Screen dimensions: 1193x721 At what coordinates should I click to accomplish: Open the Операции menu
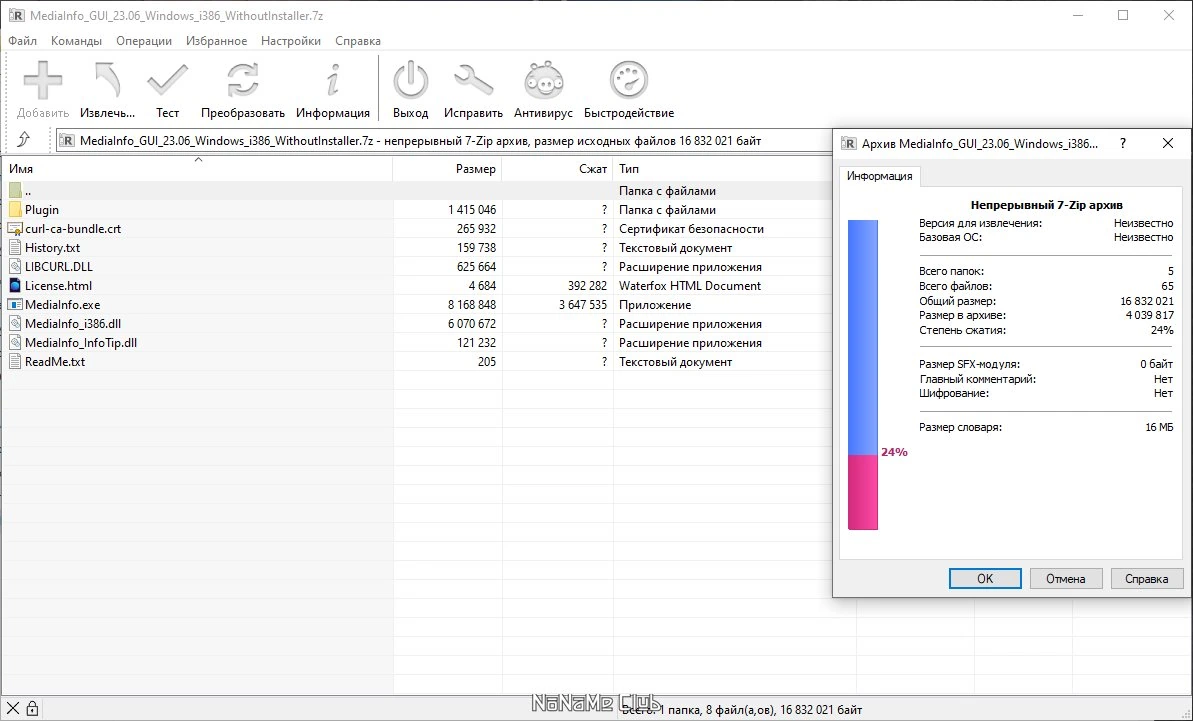pyautogui.click(x=144, y=41)
